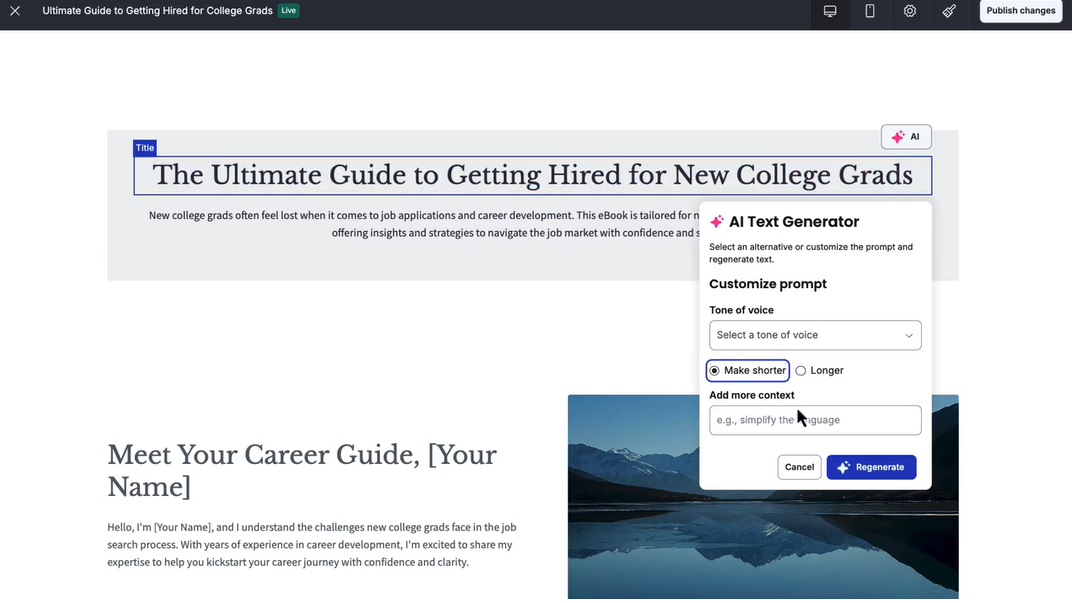Click the Title block label tag
The height and width of the screenshot is (603, 1072).
coord(145,148)
